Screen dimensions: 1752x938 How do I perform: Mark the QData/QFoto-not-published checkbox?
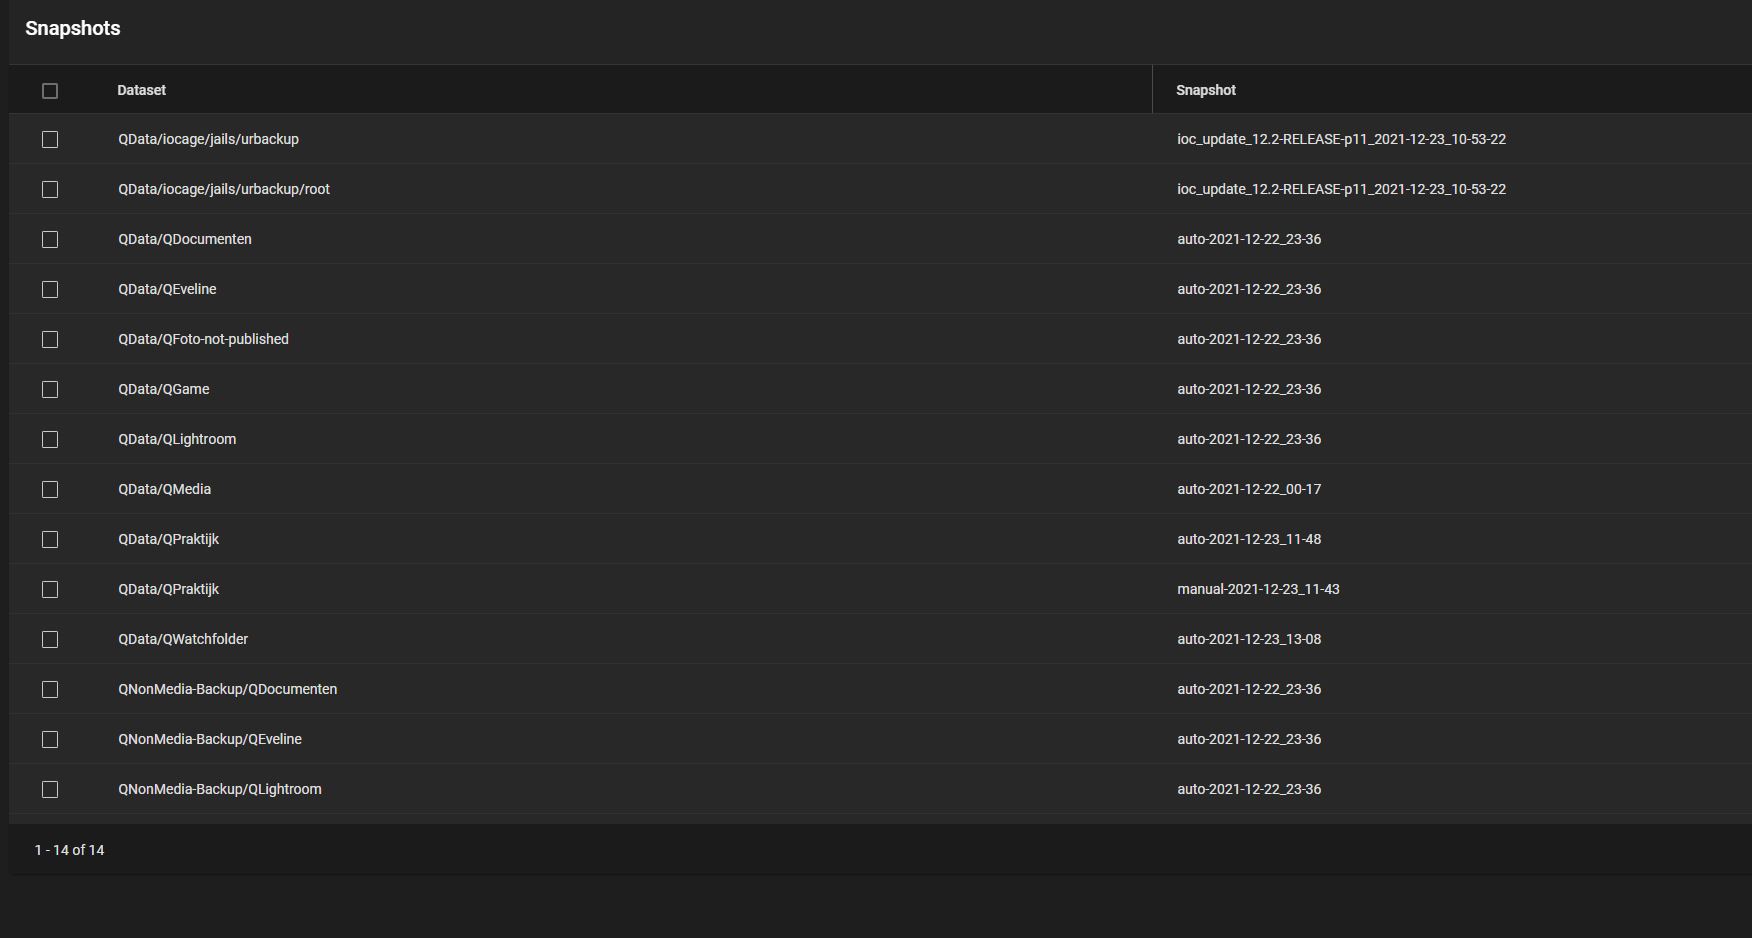click(50, 339)
